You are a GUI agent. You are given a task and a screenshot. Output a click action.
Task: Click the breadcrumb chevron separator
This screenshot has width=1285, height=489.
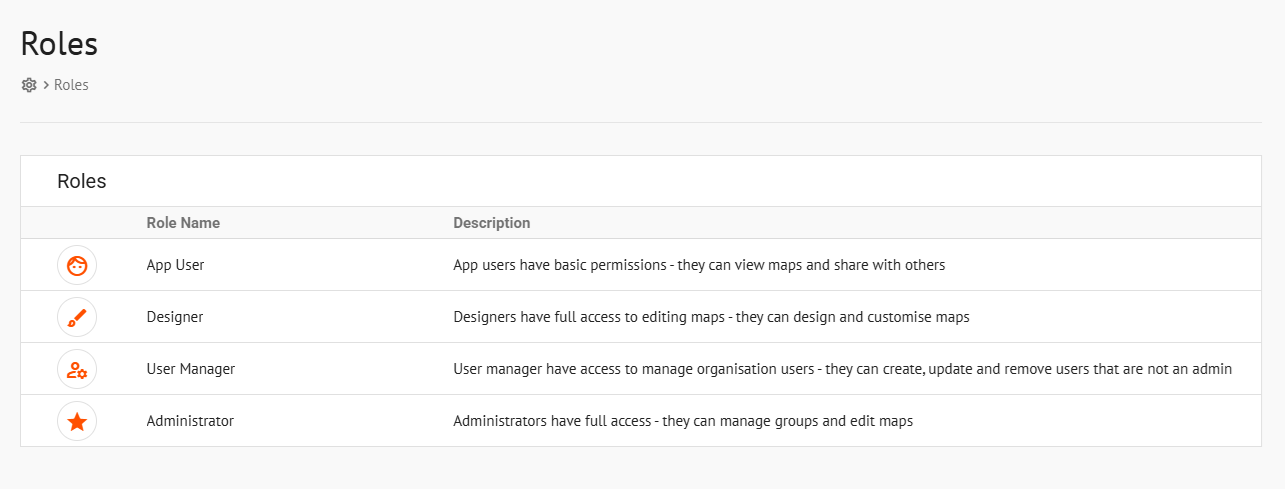pyautogui.click(x=46, y=85)
